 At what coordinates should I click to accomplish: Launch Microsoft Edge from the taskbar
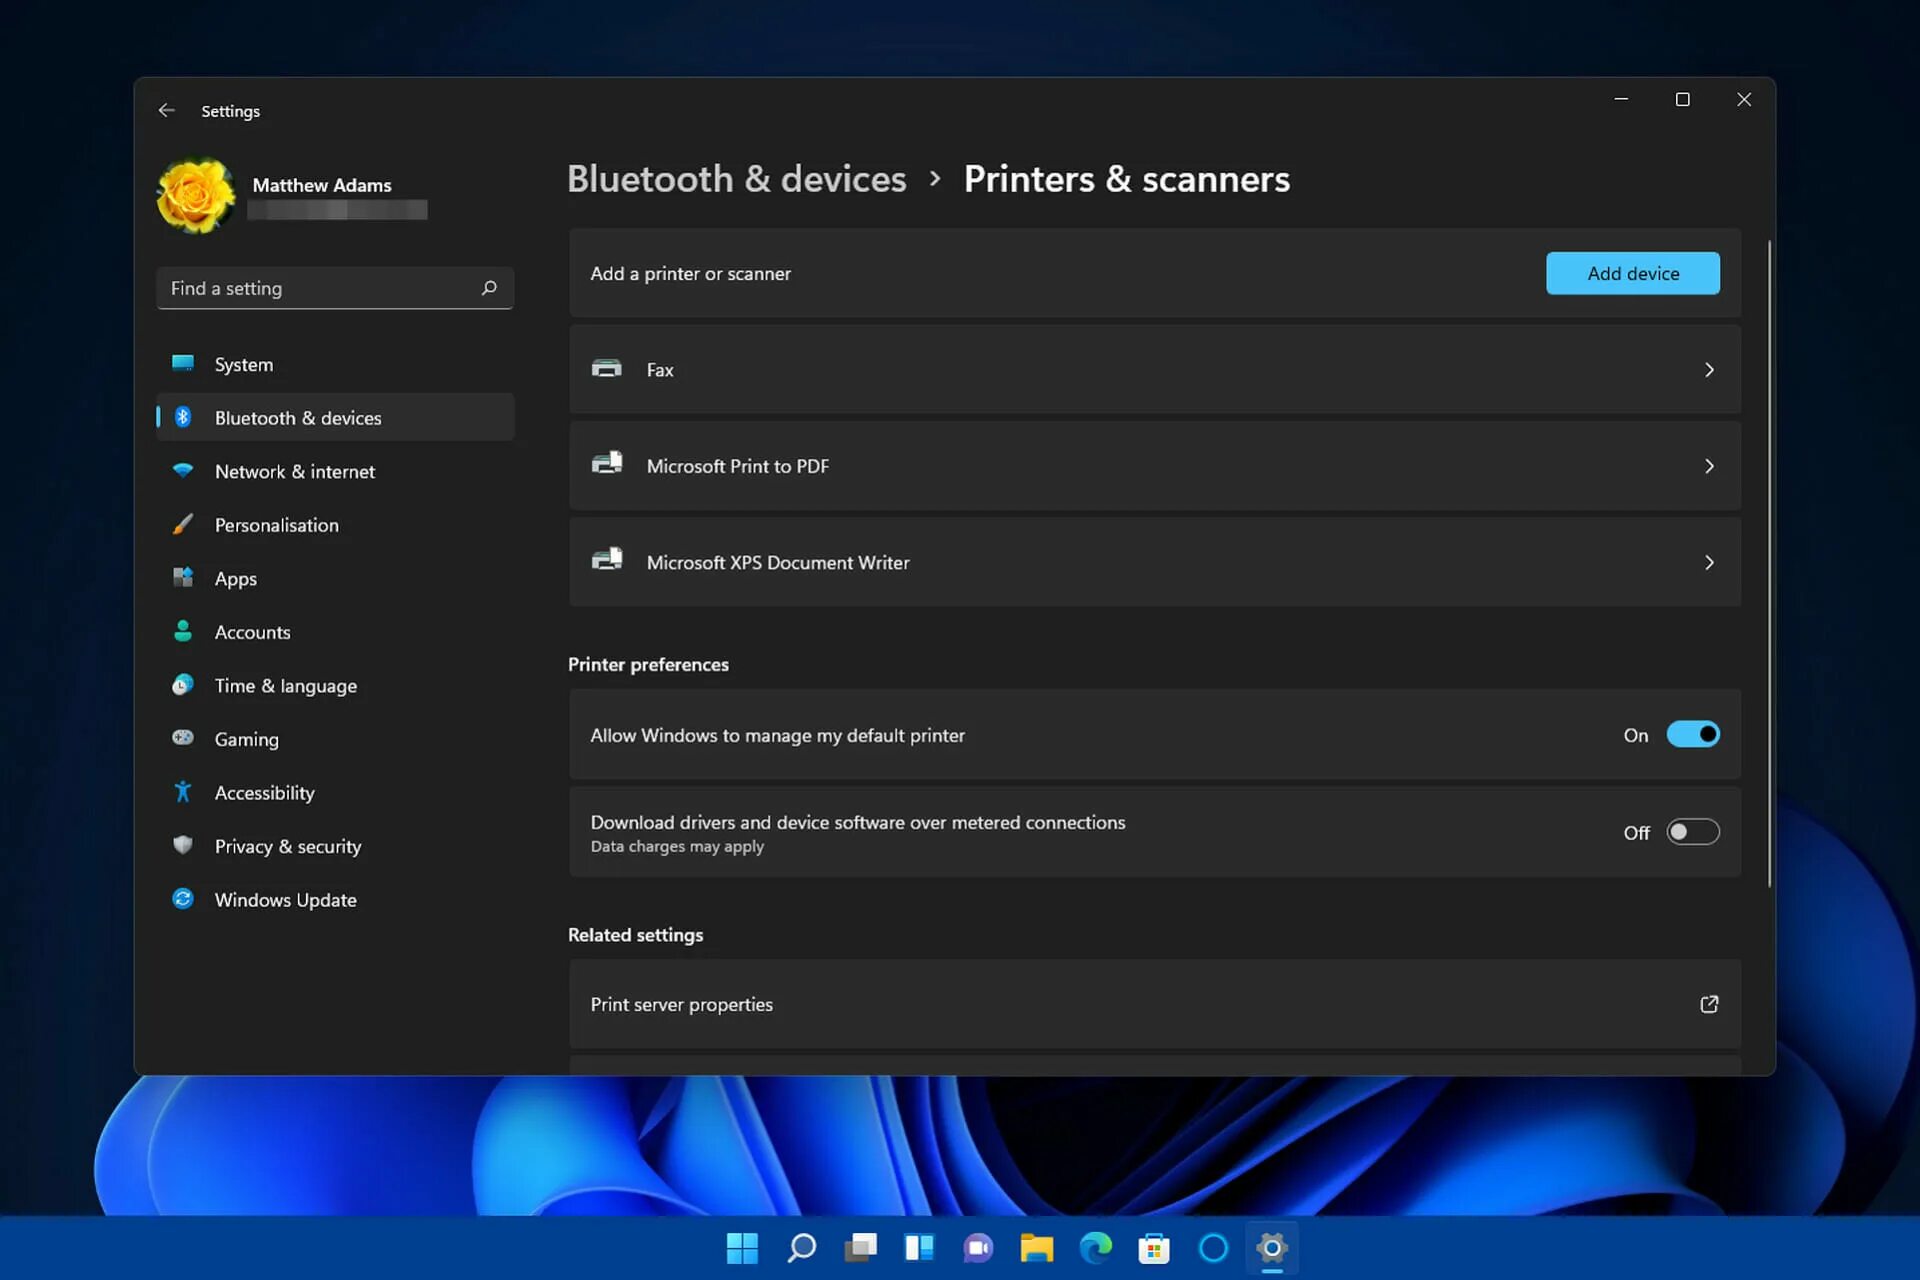point(1096,1248)
